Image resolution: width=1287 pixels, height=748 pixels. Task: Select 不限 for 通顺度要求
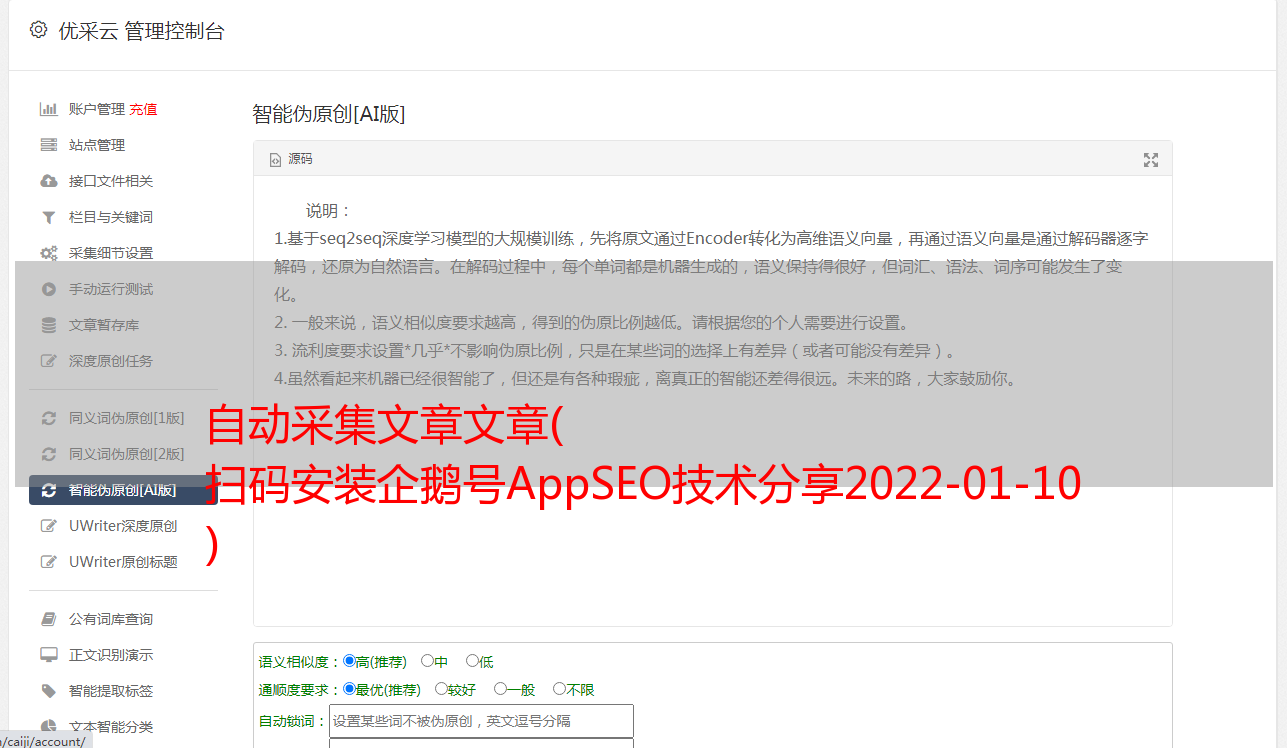point(559,689)
